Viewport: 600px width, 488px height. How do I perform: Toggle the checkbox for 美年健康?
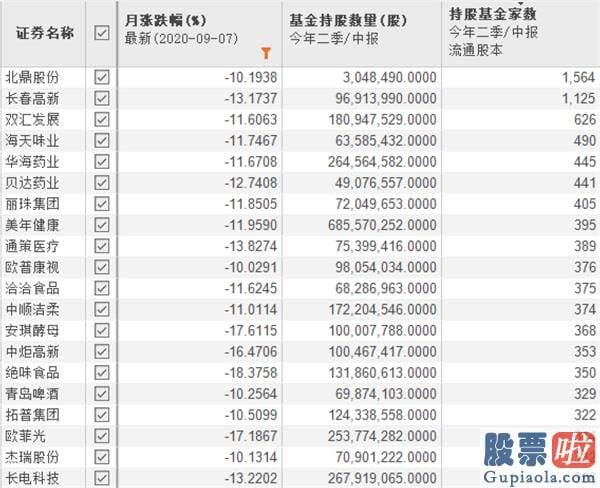(102, 225)
